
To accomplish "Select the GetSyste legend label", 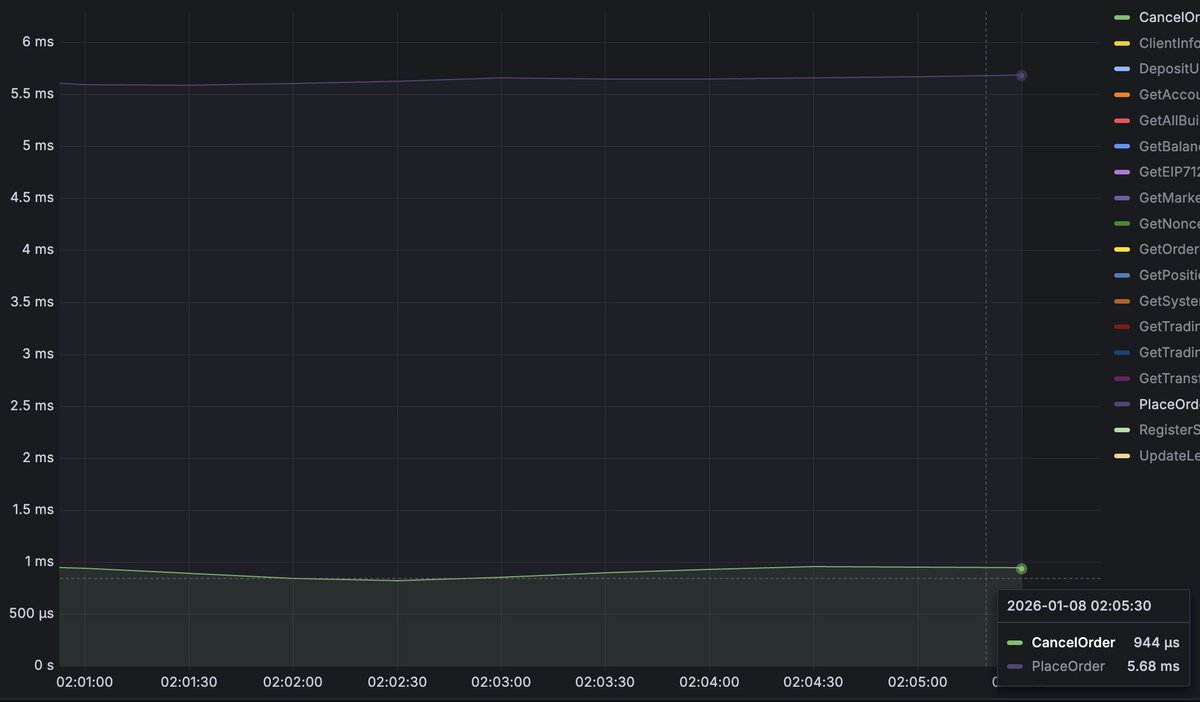I will (x=1169, y=301).
